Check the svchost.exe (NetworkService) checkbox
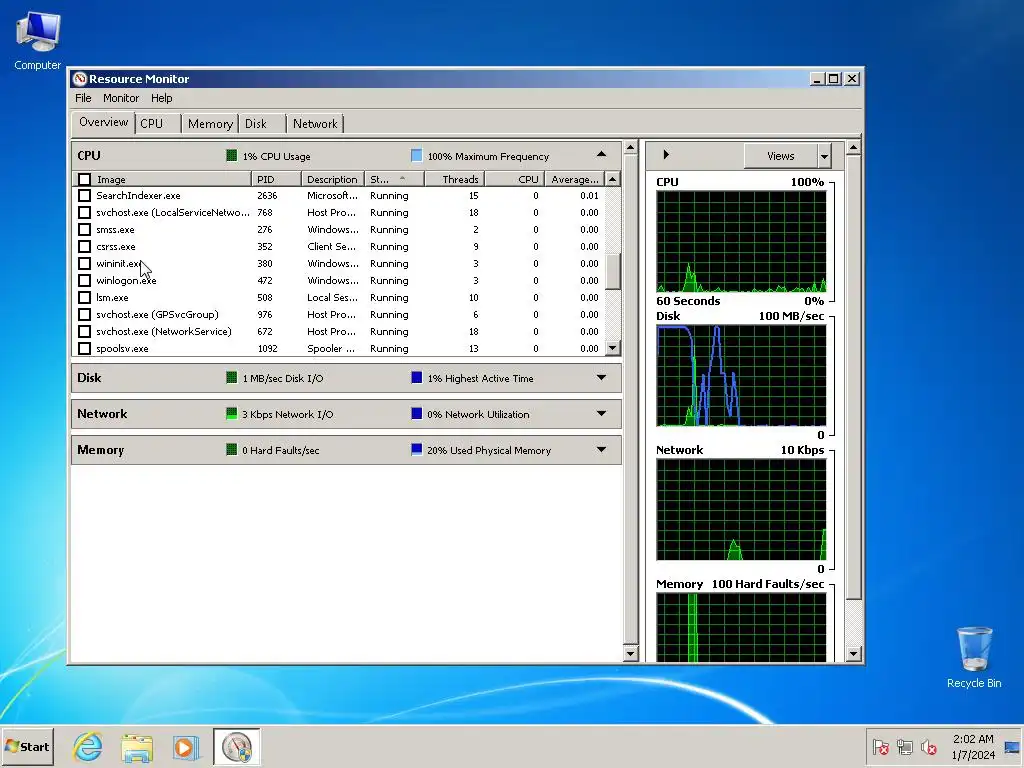This screenshot has width=1024, height=768. (84, 331)
